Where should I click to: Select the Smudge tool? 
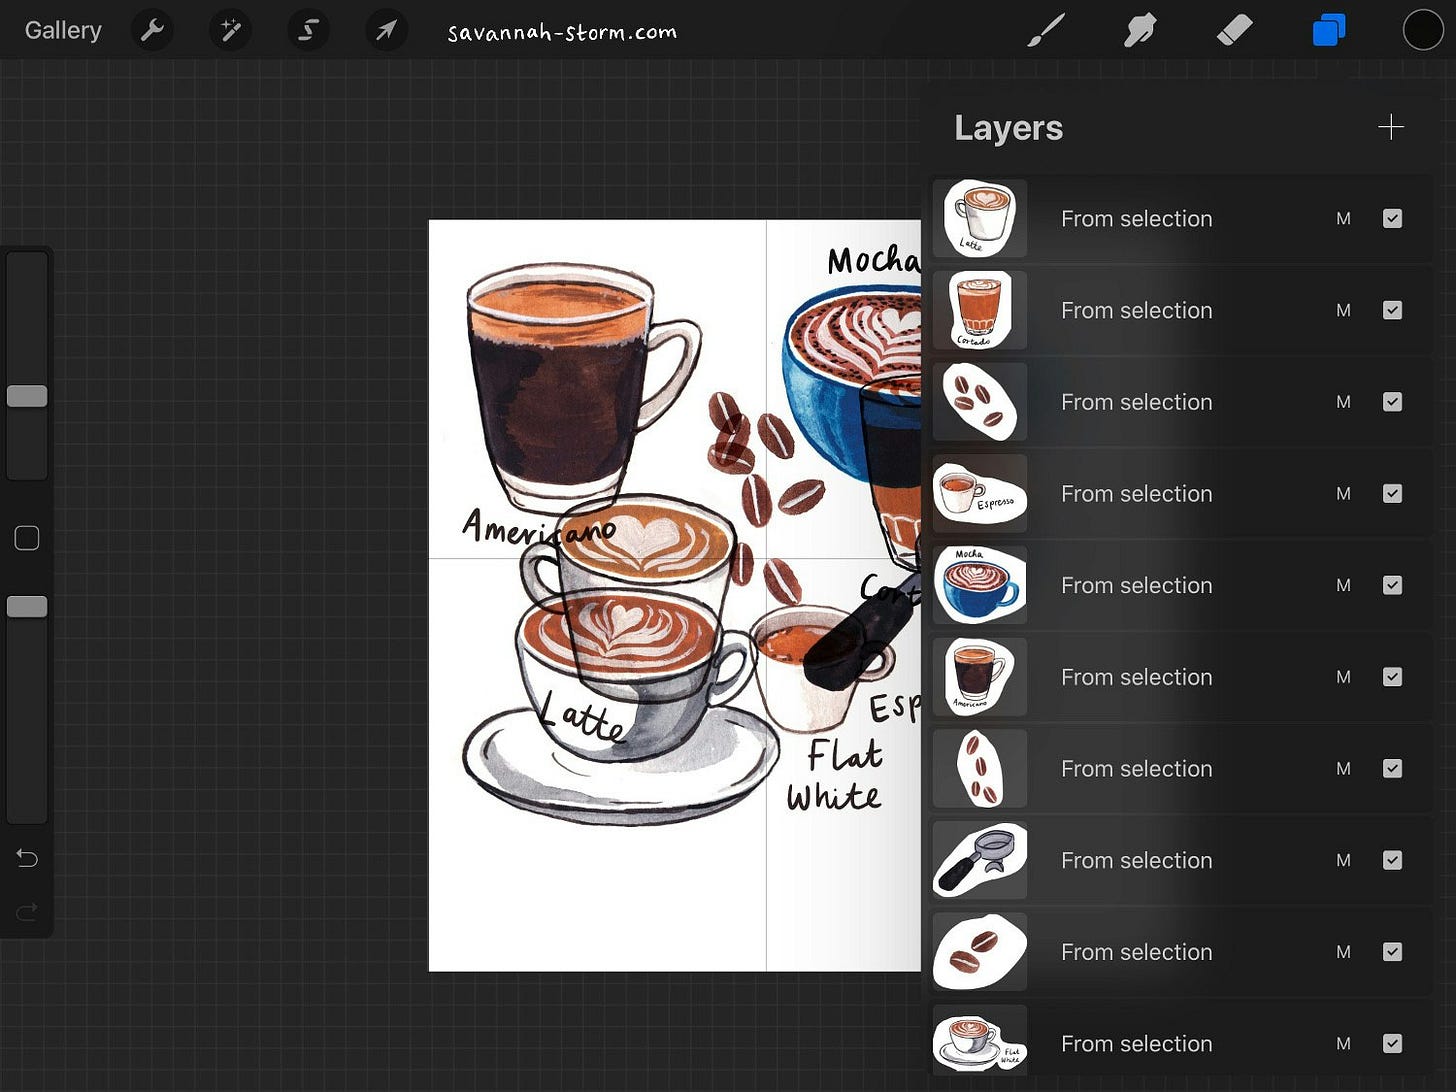coord(1140,30)
